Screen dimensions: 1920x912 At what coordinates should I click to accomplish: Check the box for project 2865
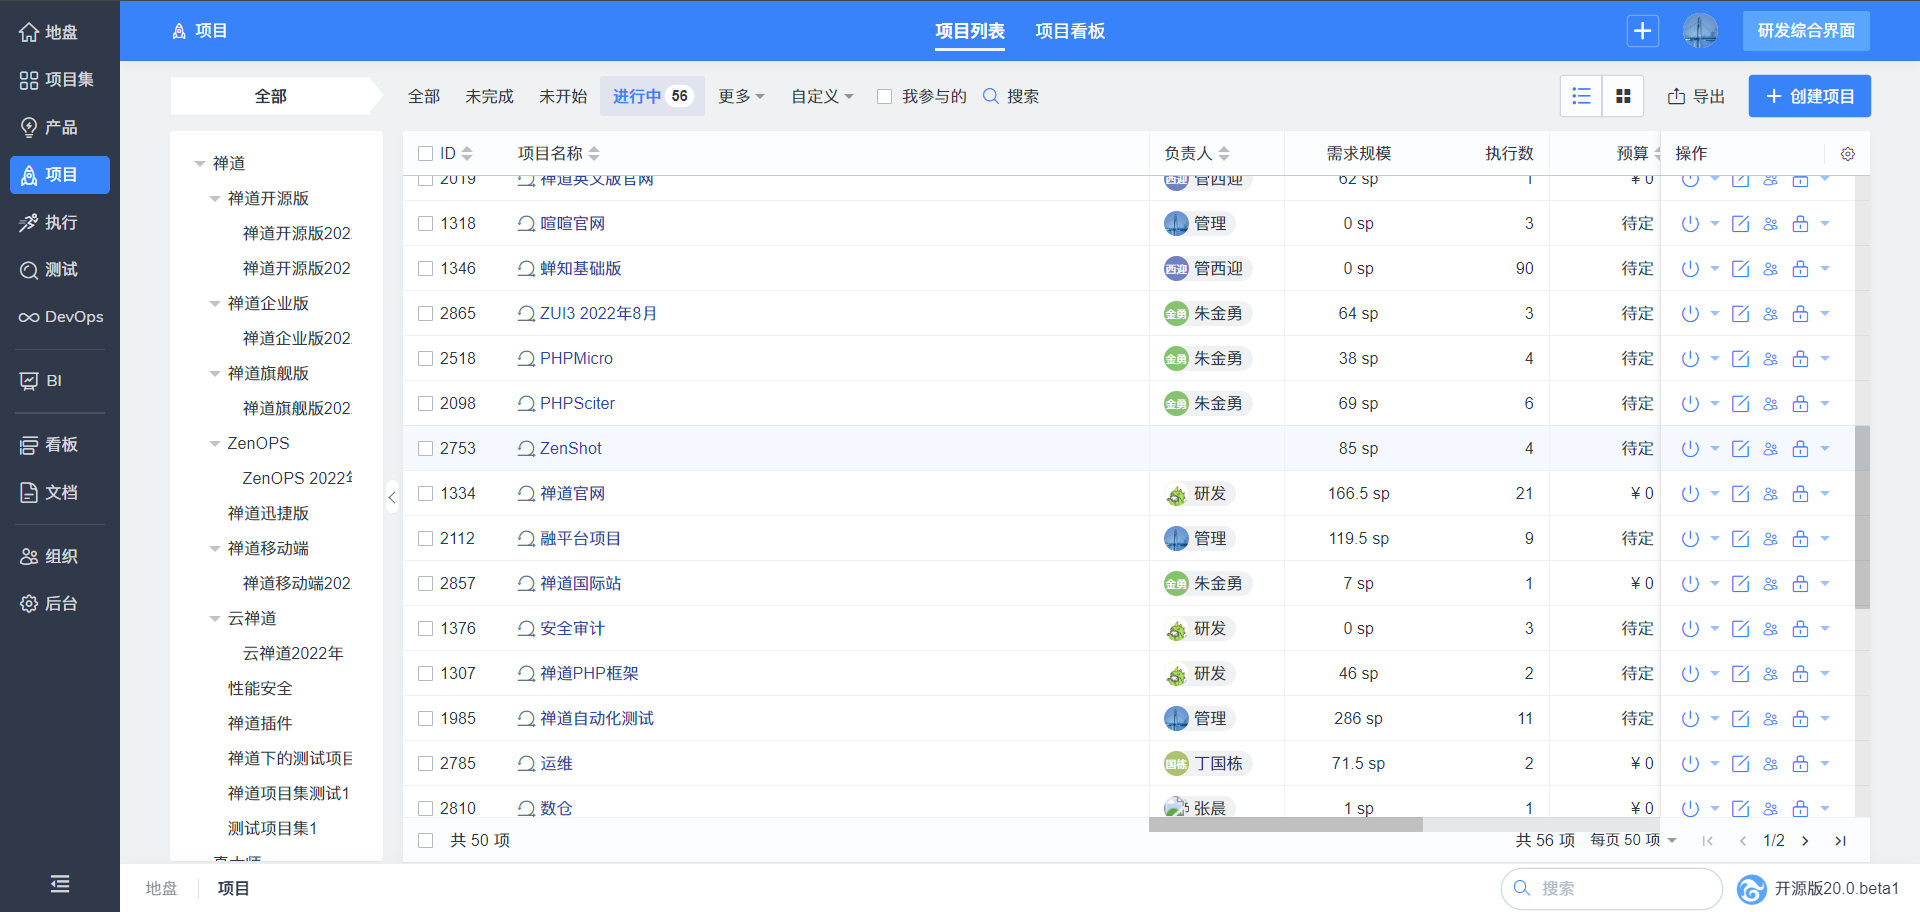click(x=426, y=314)
